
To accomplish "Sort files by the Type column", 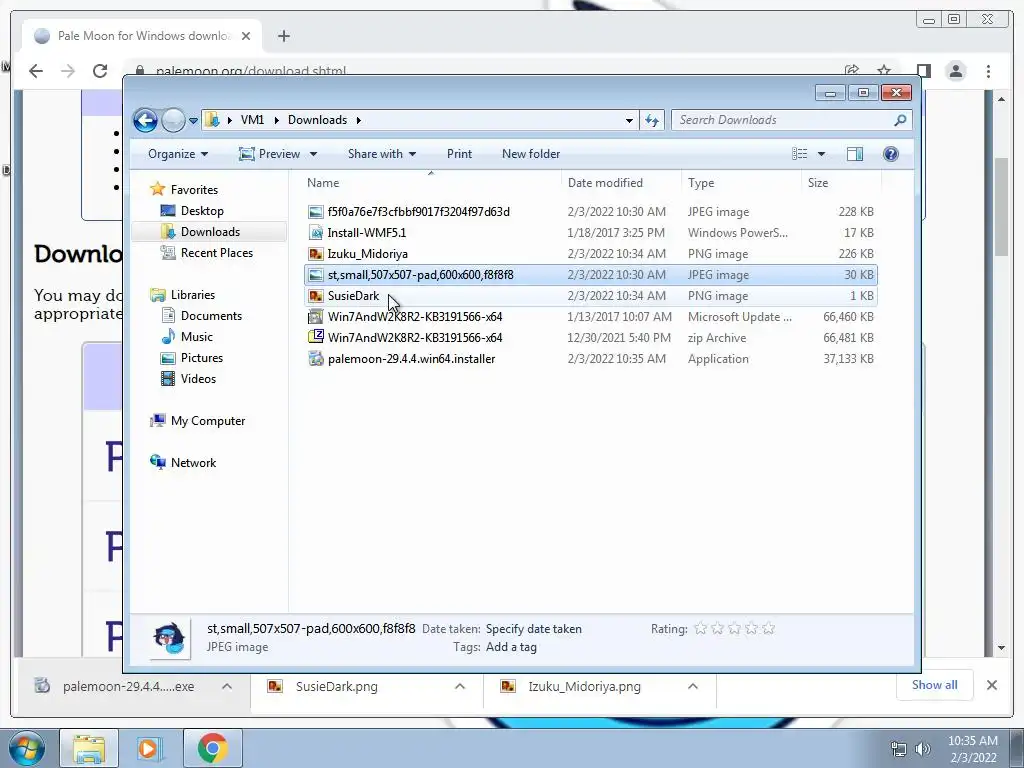I will tap(741, 183).
